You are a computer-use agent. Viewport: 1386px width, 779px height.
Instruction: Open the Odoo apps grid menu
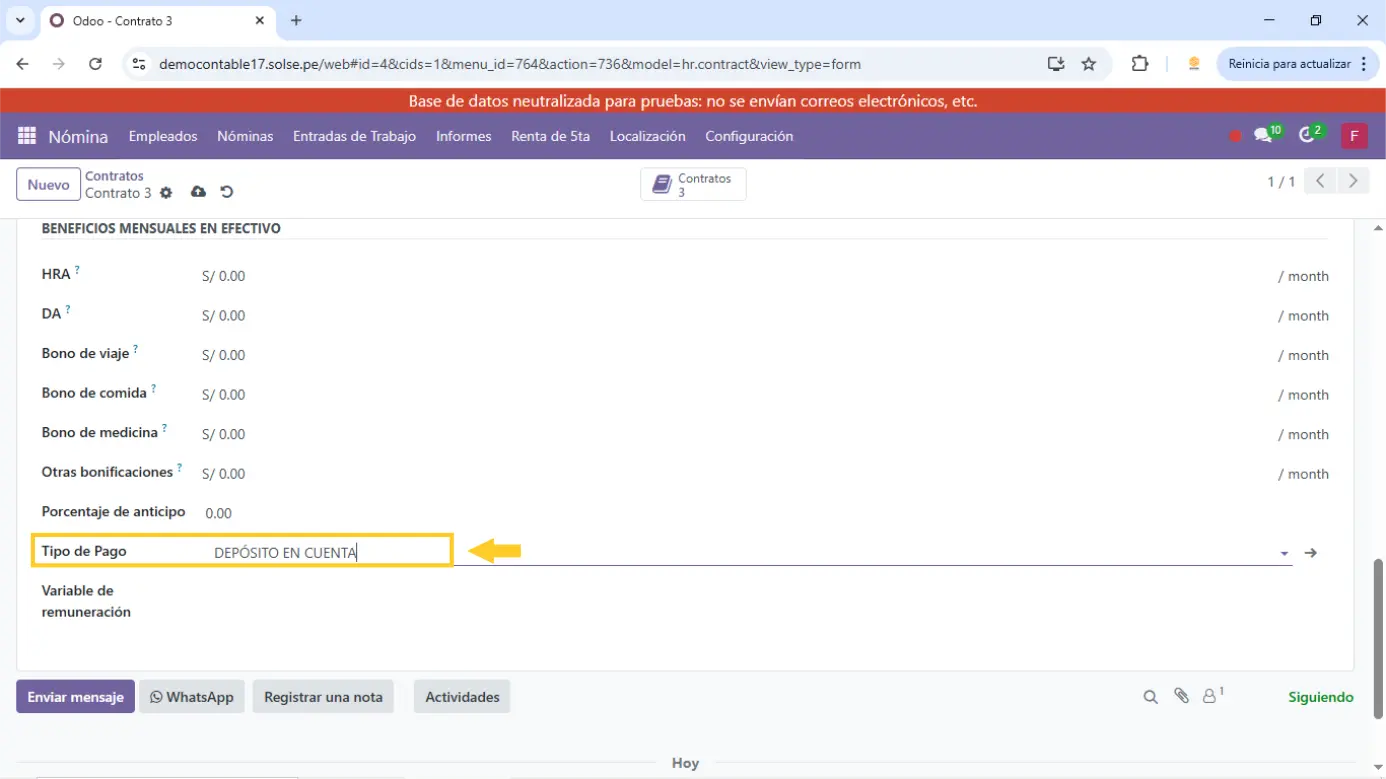pyautogui.click(x=27, y=136)
